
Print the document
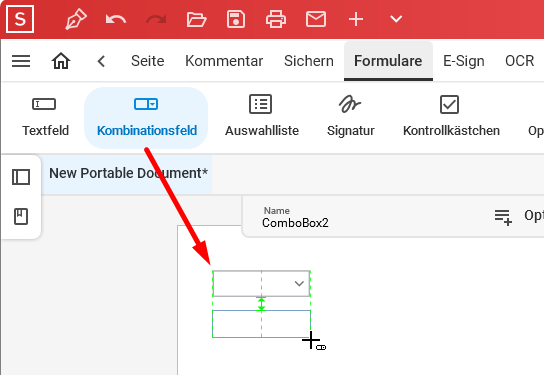click(276, 19)
